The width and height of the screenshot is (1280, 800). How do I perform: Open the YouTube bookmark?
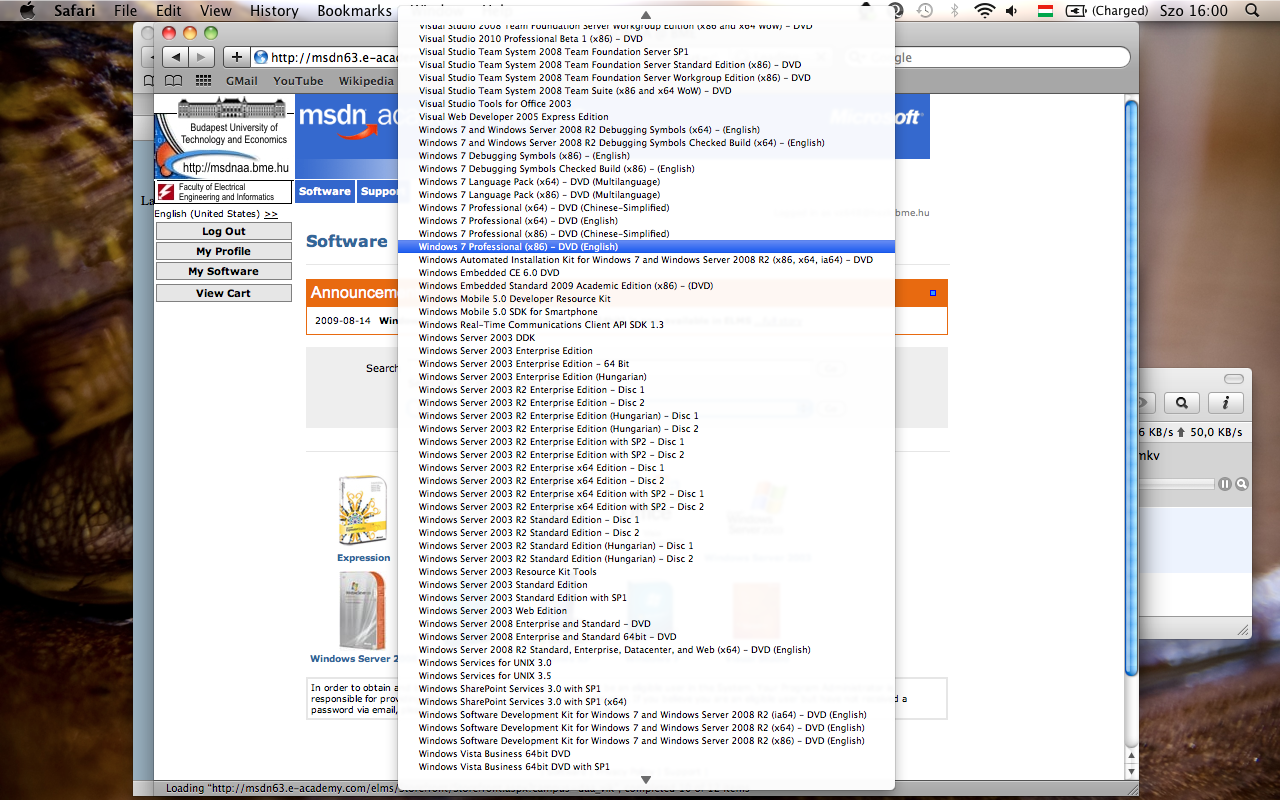click(x=298, y=81)
